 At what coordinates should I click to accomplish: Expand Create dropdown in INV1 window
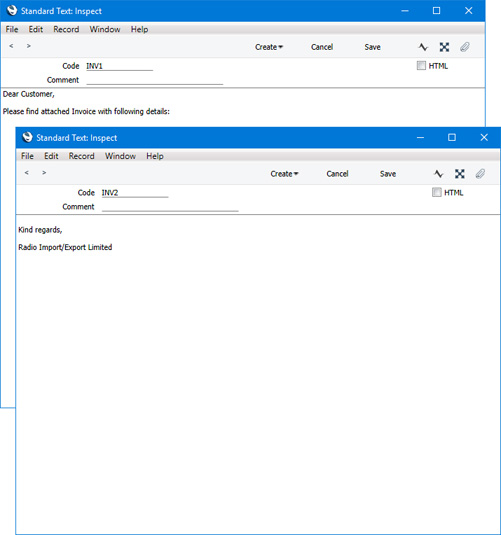coord(269,47)
